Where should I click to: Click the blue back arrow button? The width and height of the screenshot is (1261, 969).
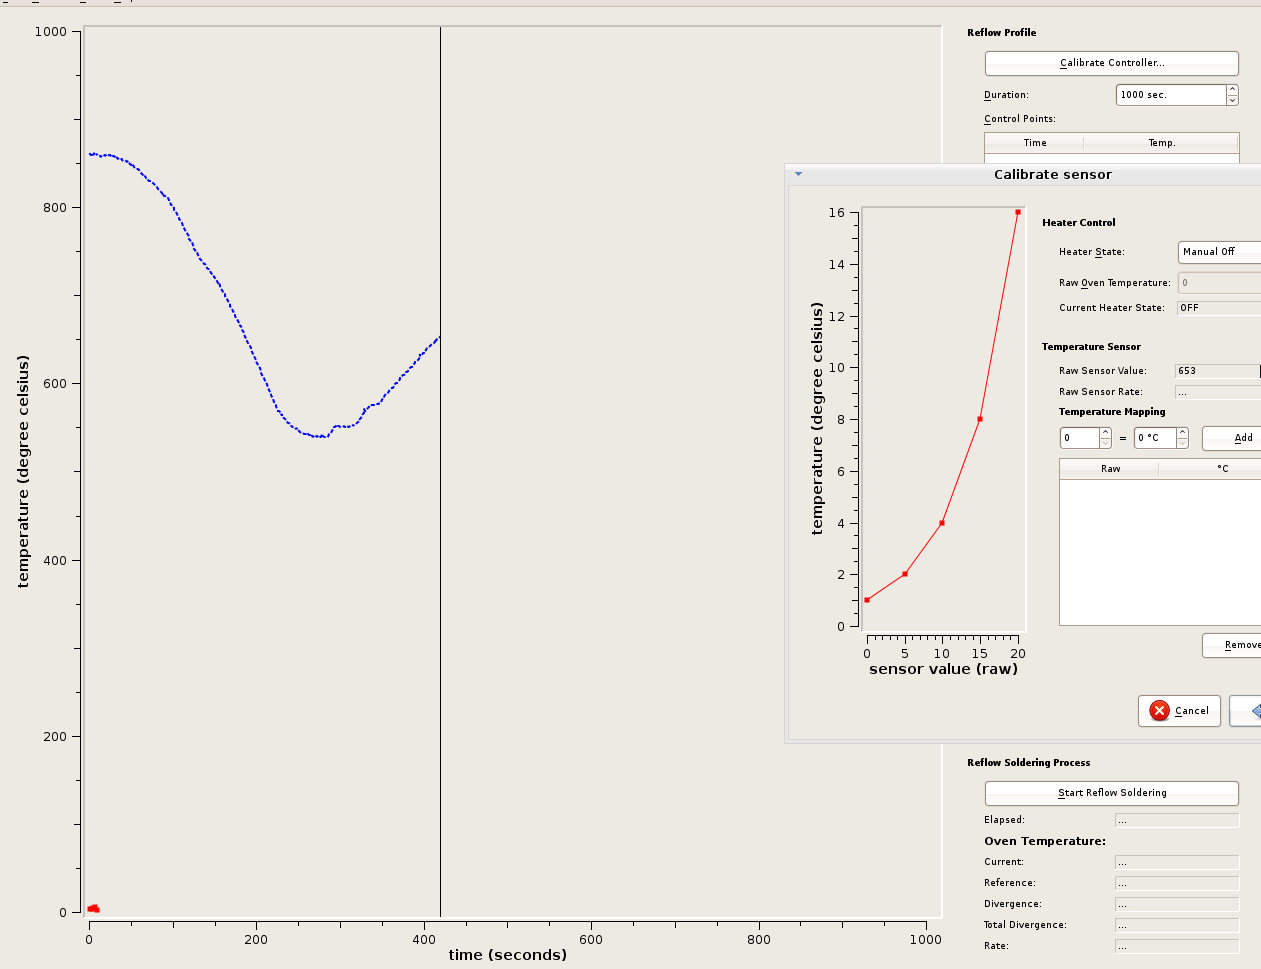point(1248,710)
